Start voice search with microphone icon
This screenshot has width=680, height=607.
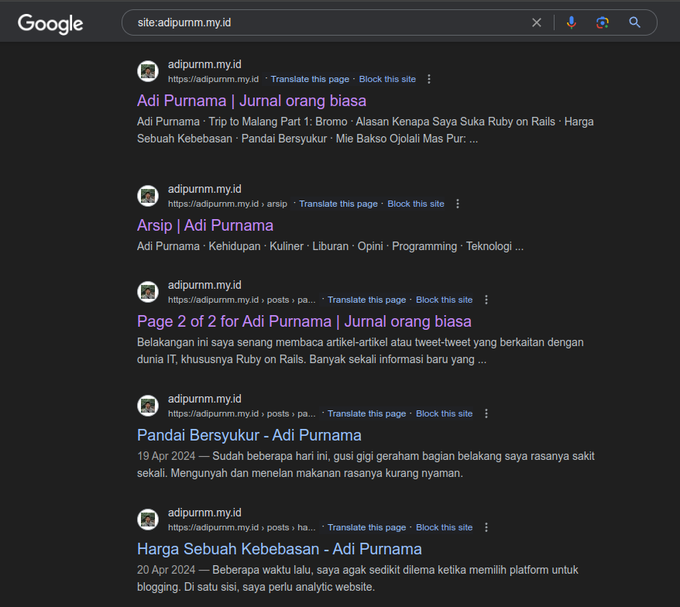coord(572,23)
